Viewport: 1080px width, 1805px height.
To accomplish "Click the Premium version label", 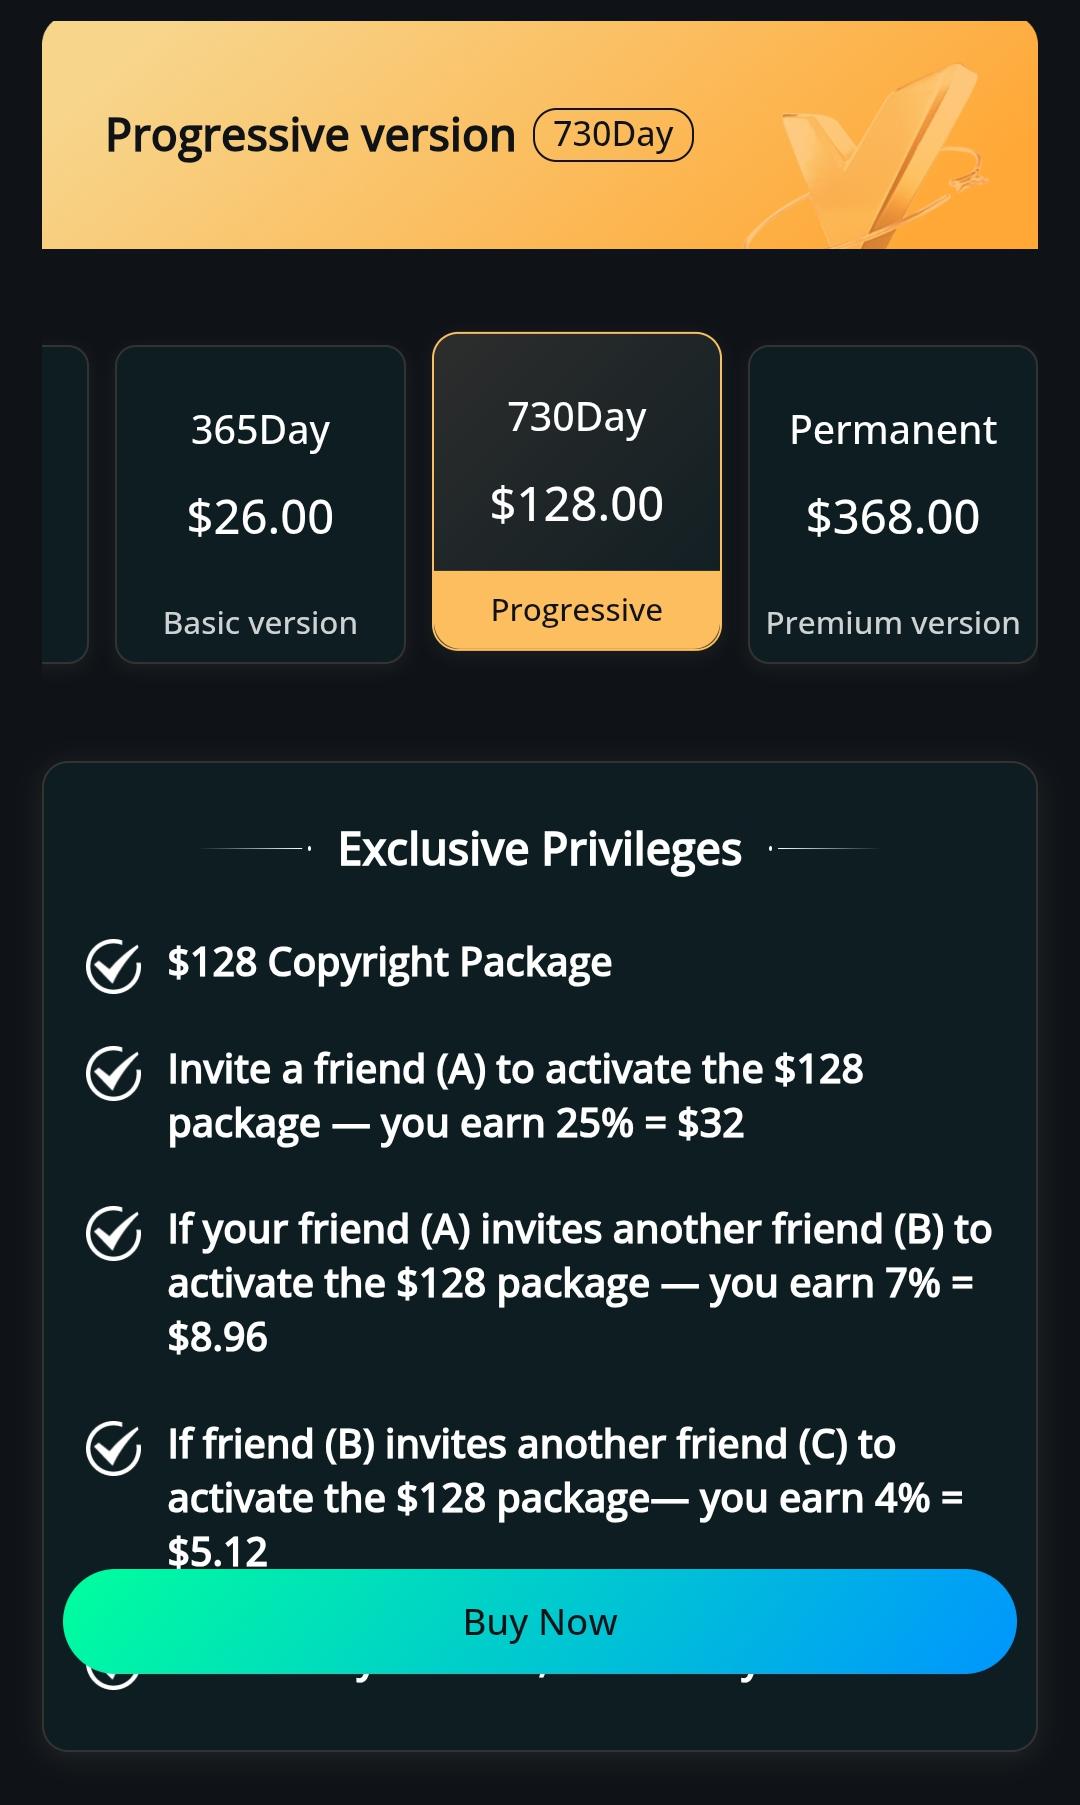I will tap(892, 623).
